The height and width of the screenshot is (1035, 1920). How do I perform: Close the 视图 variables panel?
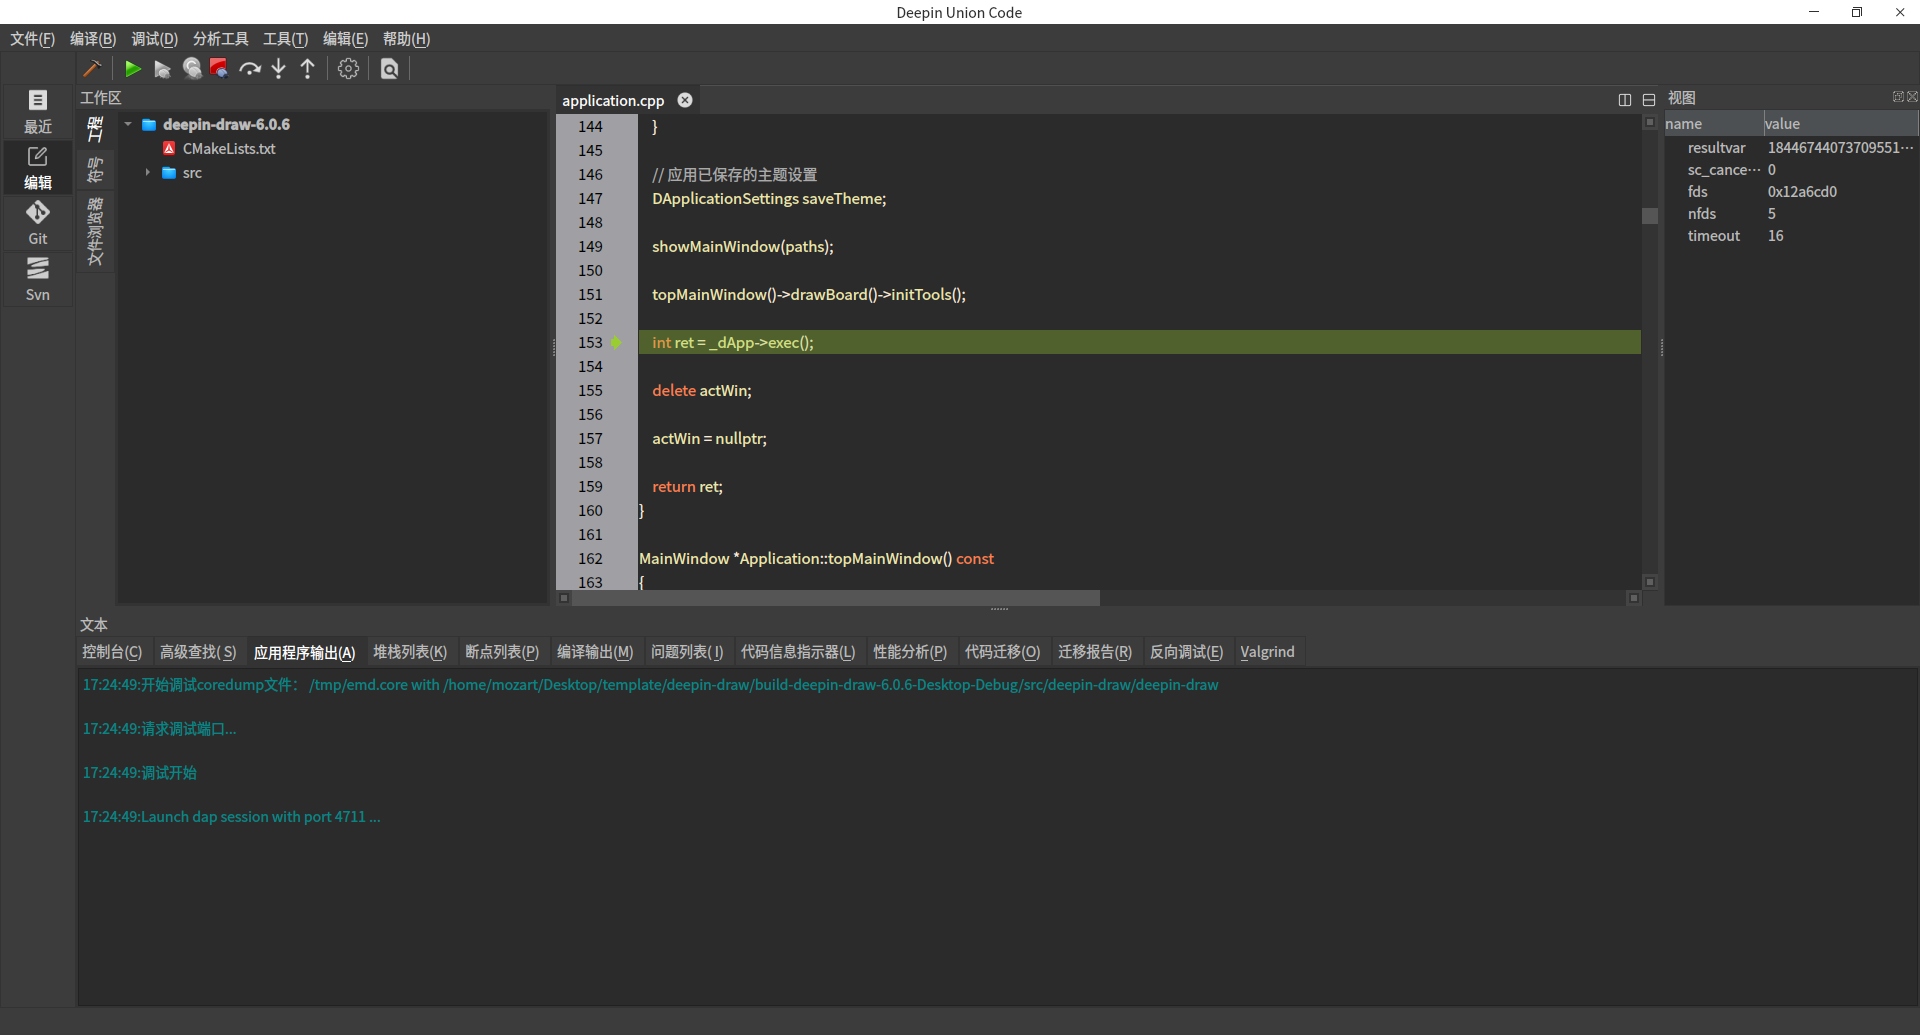[1912, 97]
